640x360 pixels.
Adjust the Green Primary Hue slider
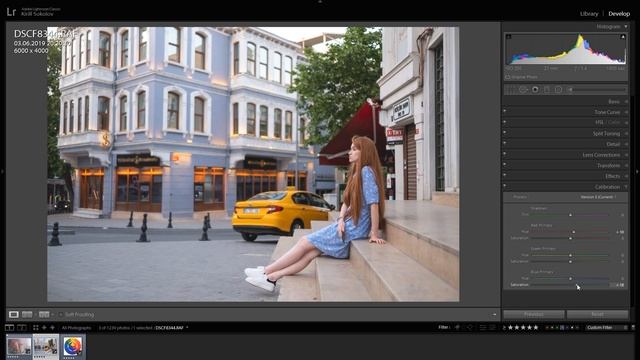pyautogui.click(x=570, y=255)
